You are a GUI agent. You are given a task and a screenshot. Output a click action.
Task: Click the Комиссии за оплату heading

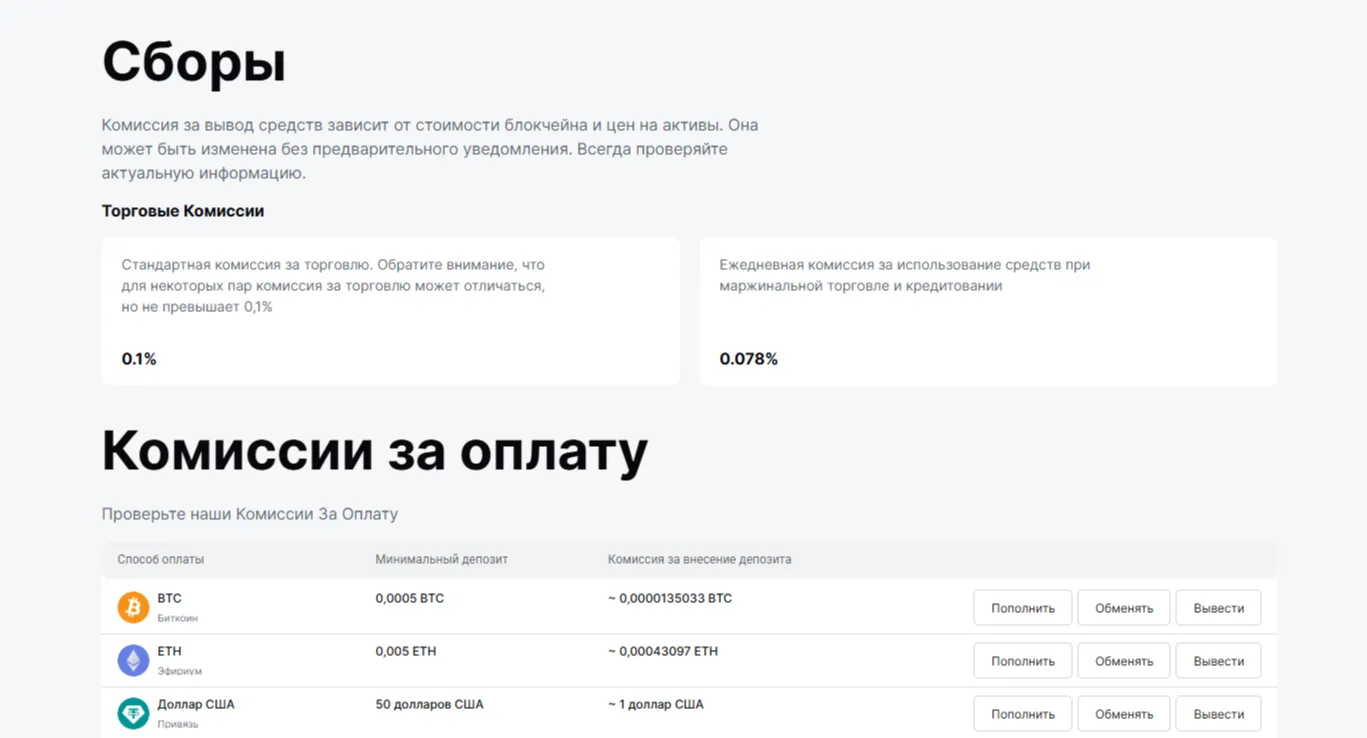[374, 452]
